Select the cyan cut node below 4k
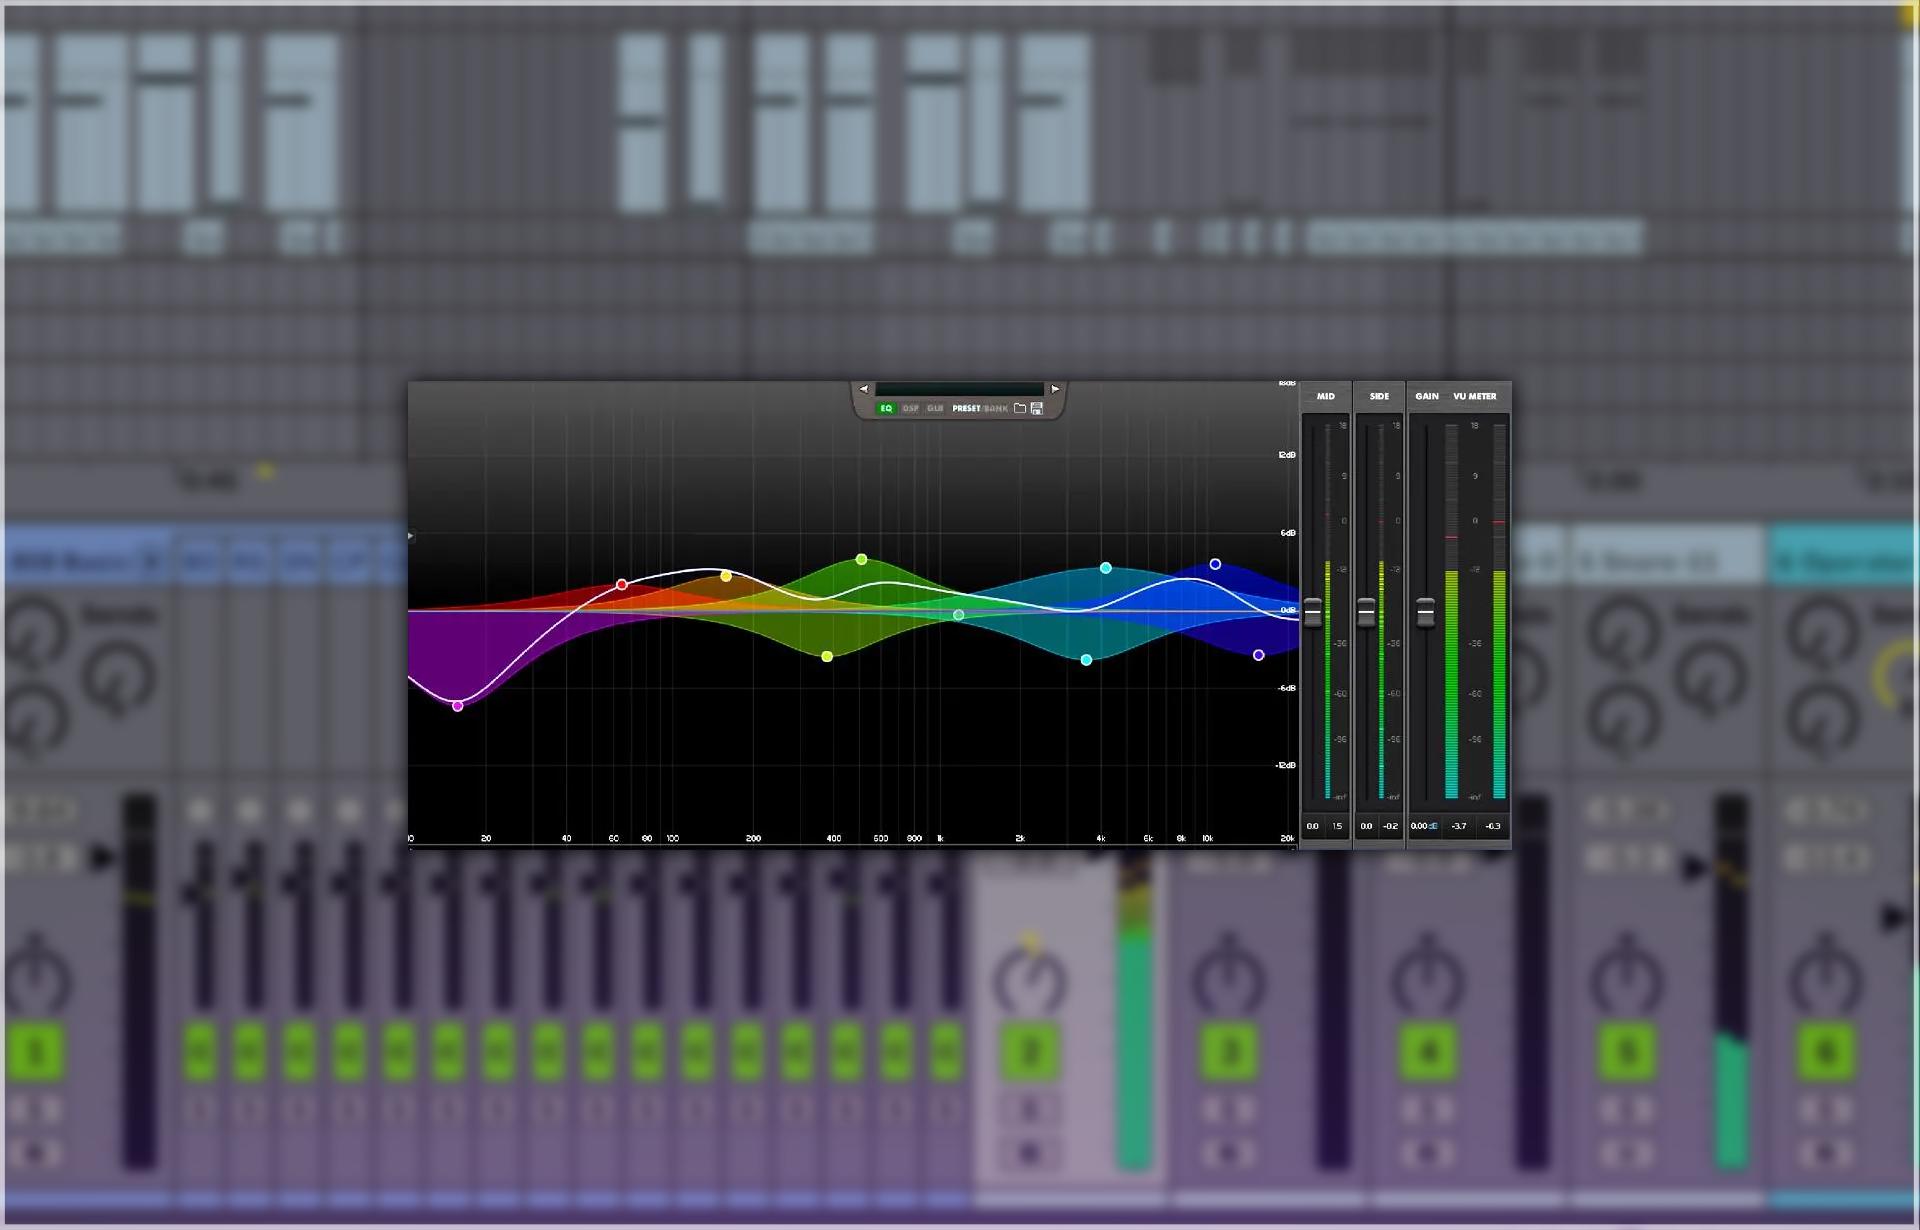 [1087, 660]
